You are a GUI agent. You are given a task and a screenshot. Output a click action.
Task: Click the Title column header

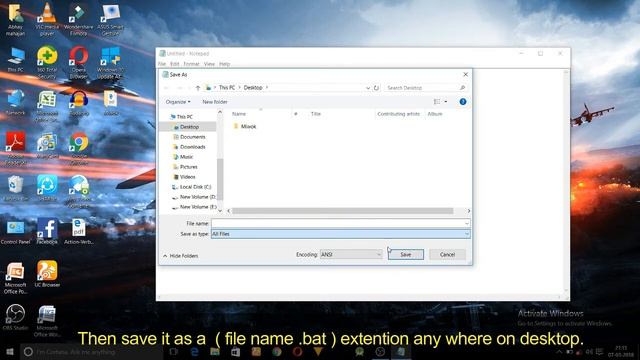316,114
